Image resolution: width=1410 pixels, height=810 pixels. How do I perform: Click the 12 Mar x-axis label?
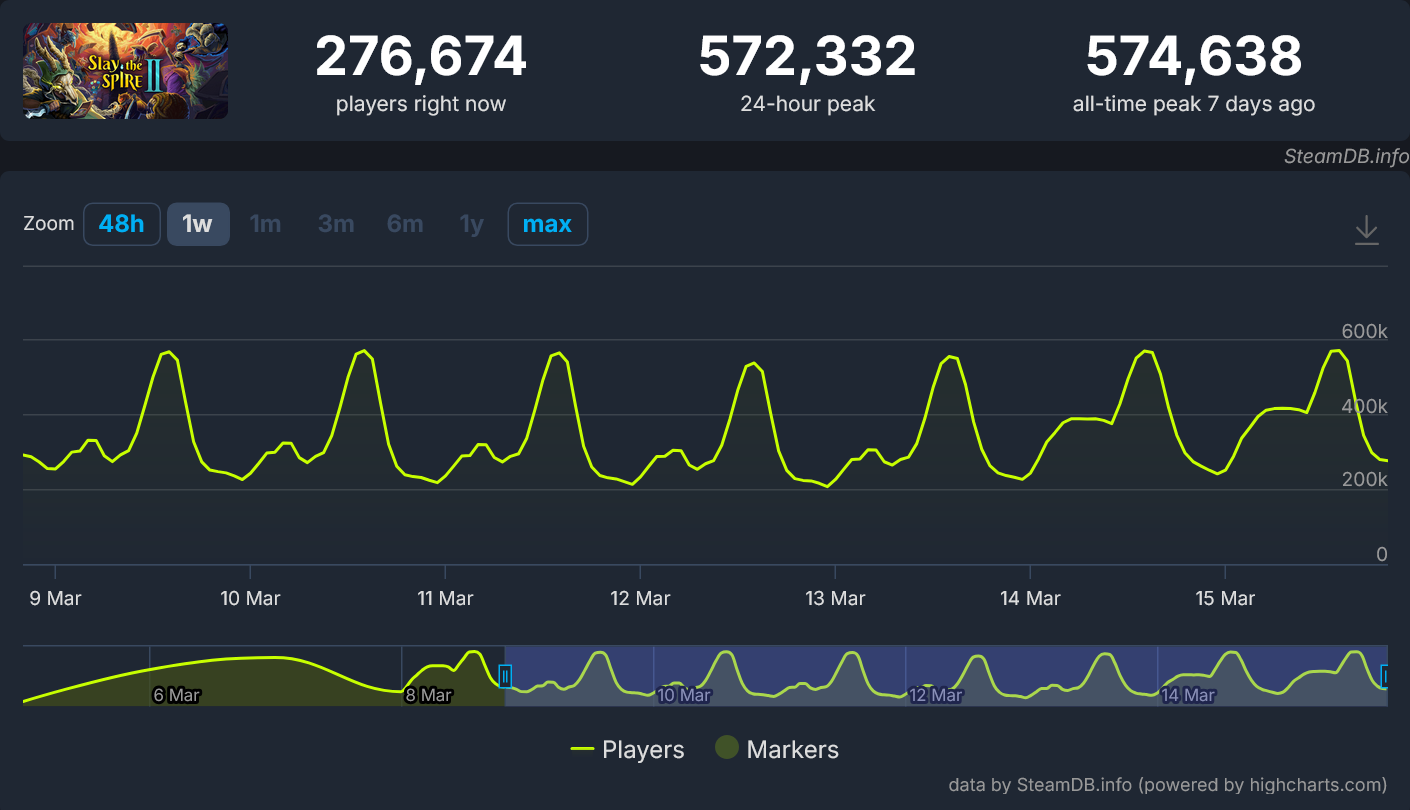[x=640, y=598]
